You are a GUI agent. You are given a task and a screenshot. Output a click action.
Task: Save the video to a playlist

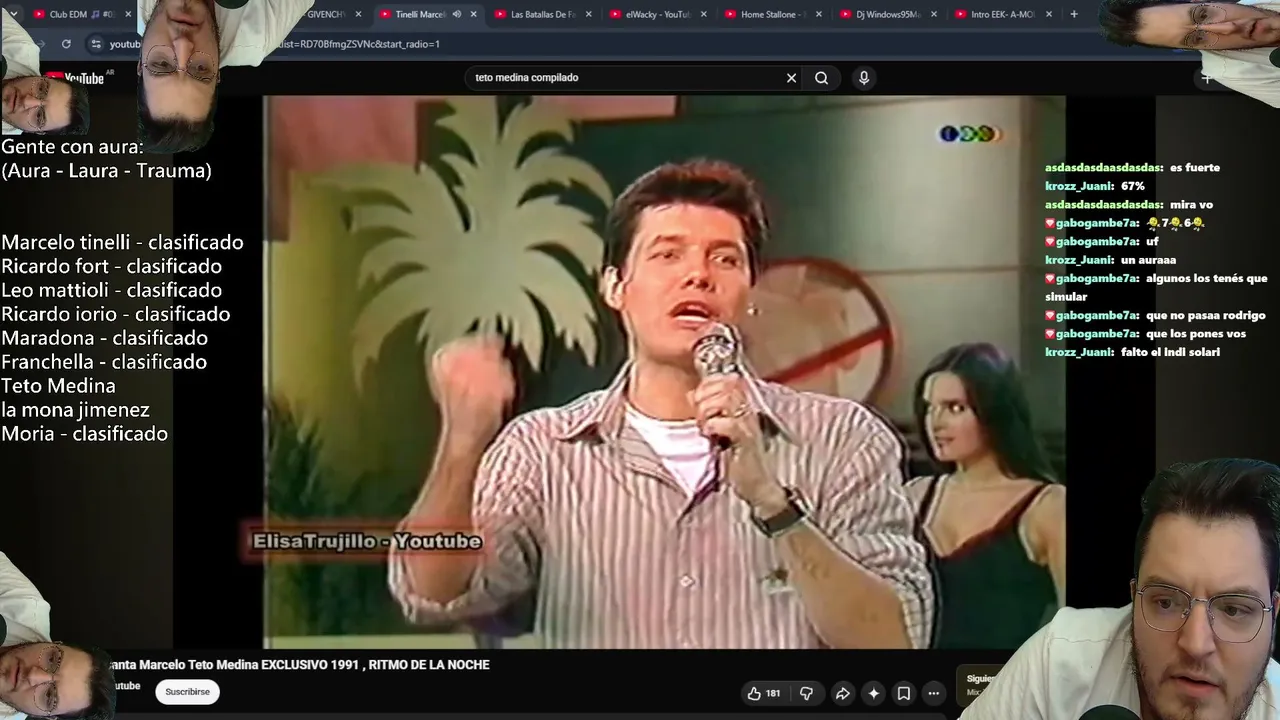pos(903,693)
